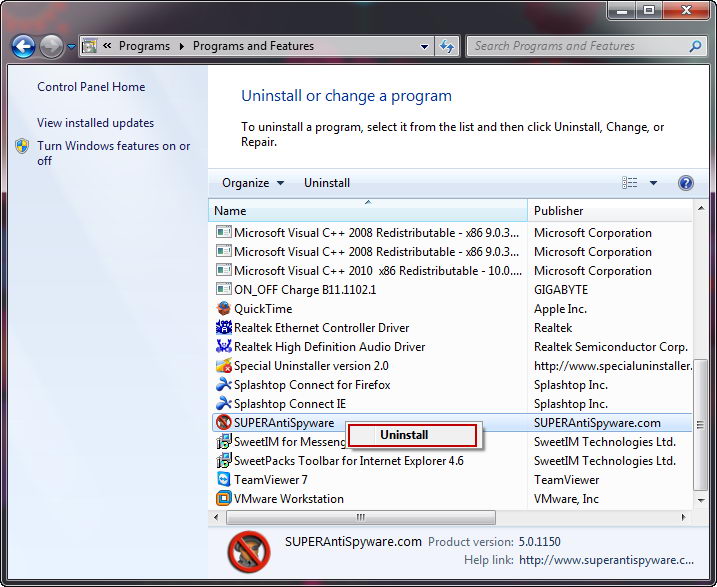
Task: Select VMware Workstation program name
Action: pos(289,499)
